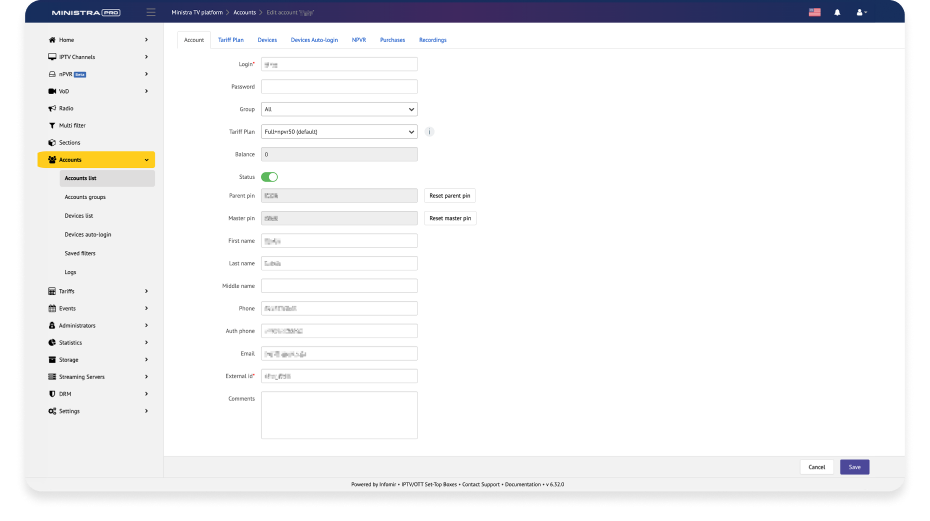Open the Group dropdown

(x=339, y=109)
